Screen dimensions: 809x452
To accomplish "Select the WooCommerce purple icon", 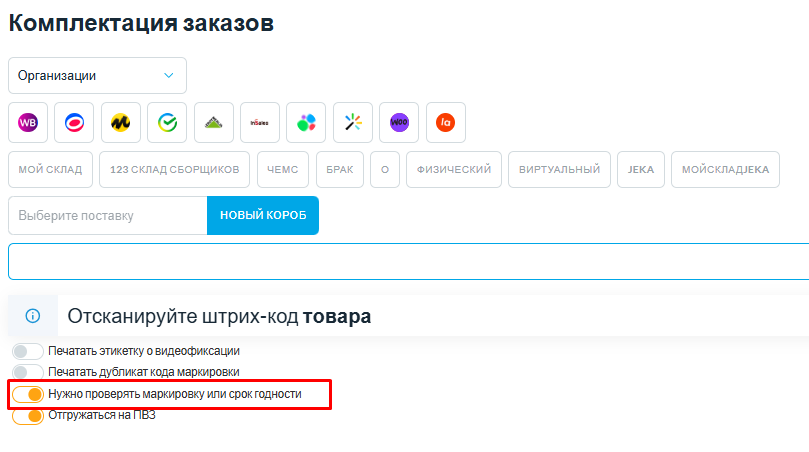I will (x=399, y=122).
